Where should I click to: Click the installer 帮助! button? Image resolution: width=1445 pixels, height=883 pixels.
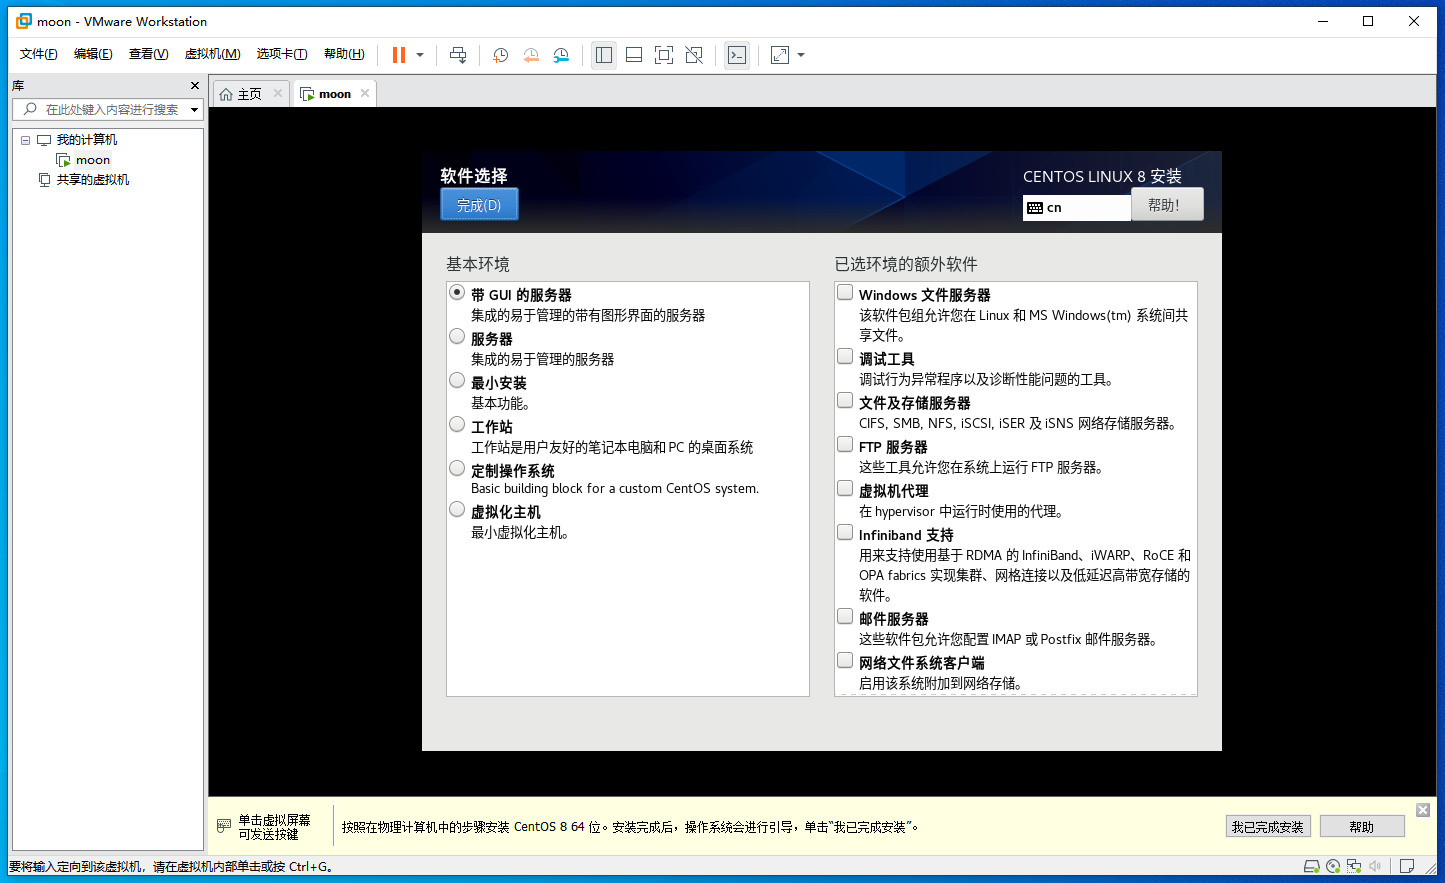[x=1167, y=205]
